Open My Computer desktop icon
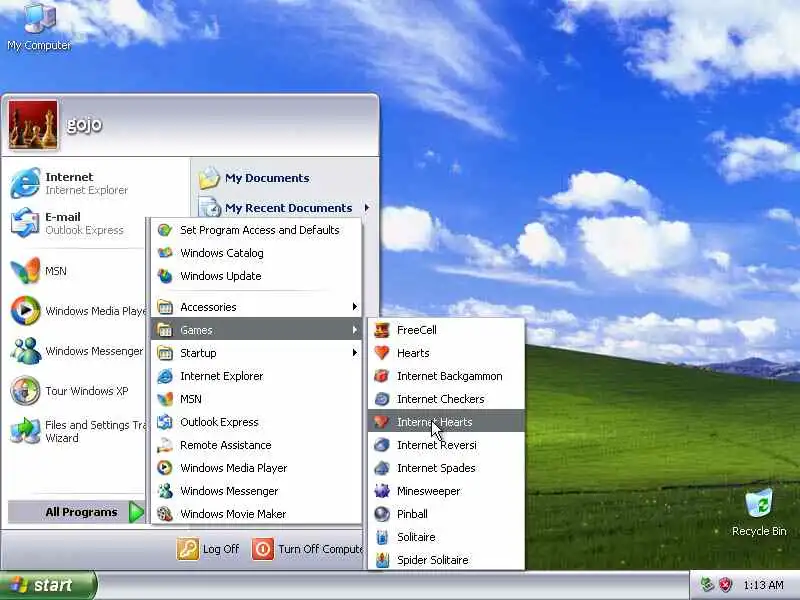 [39, 27]
